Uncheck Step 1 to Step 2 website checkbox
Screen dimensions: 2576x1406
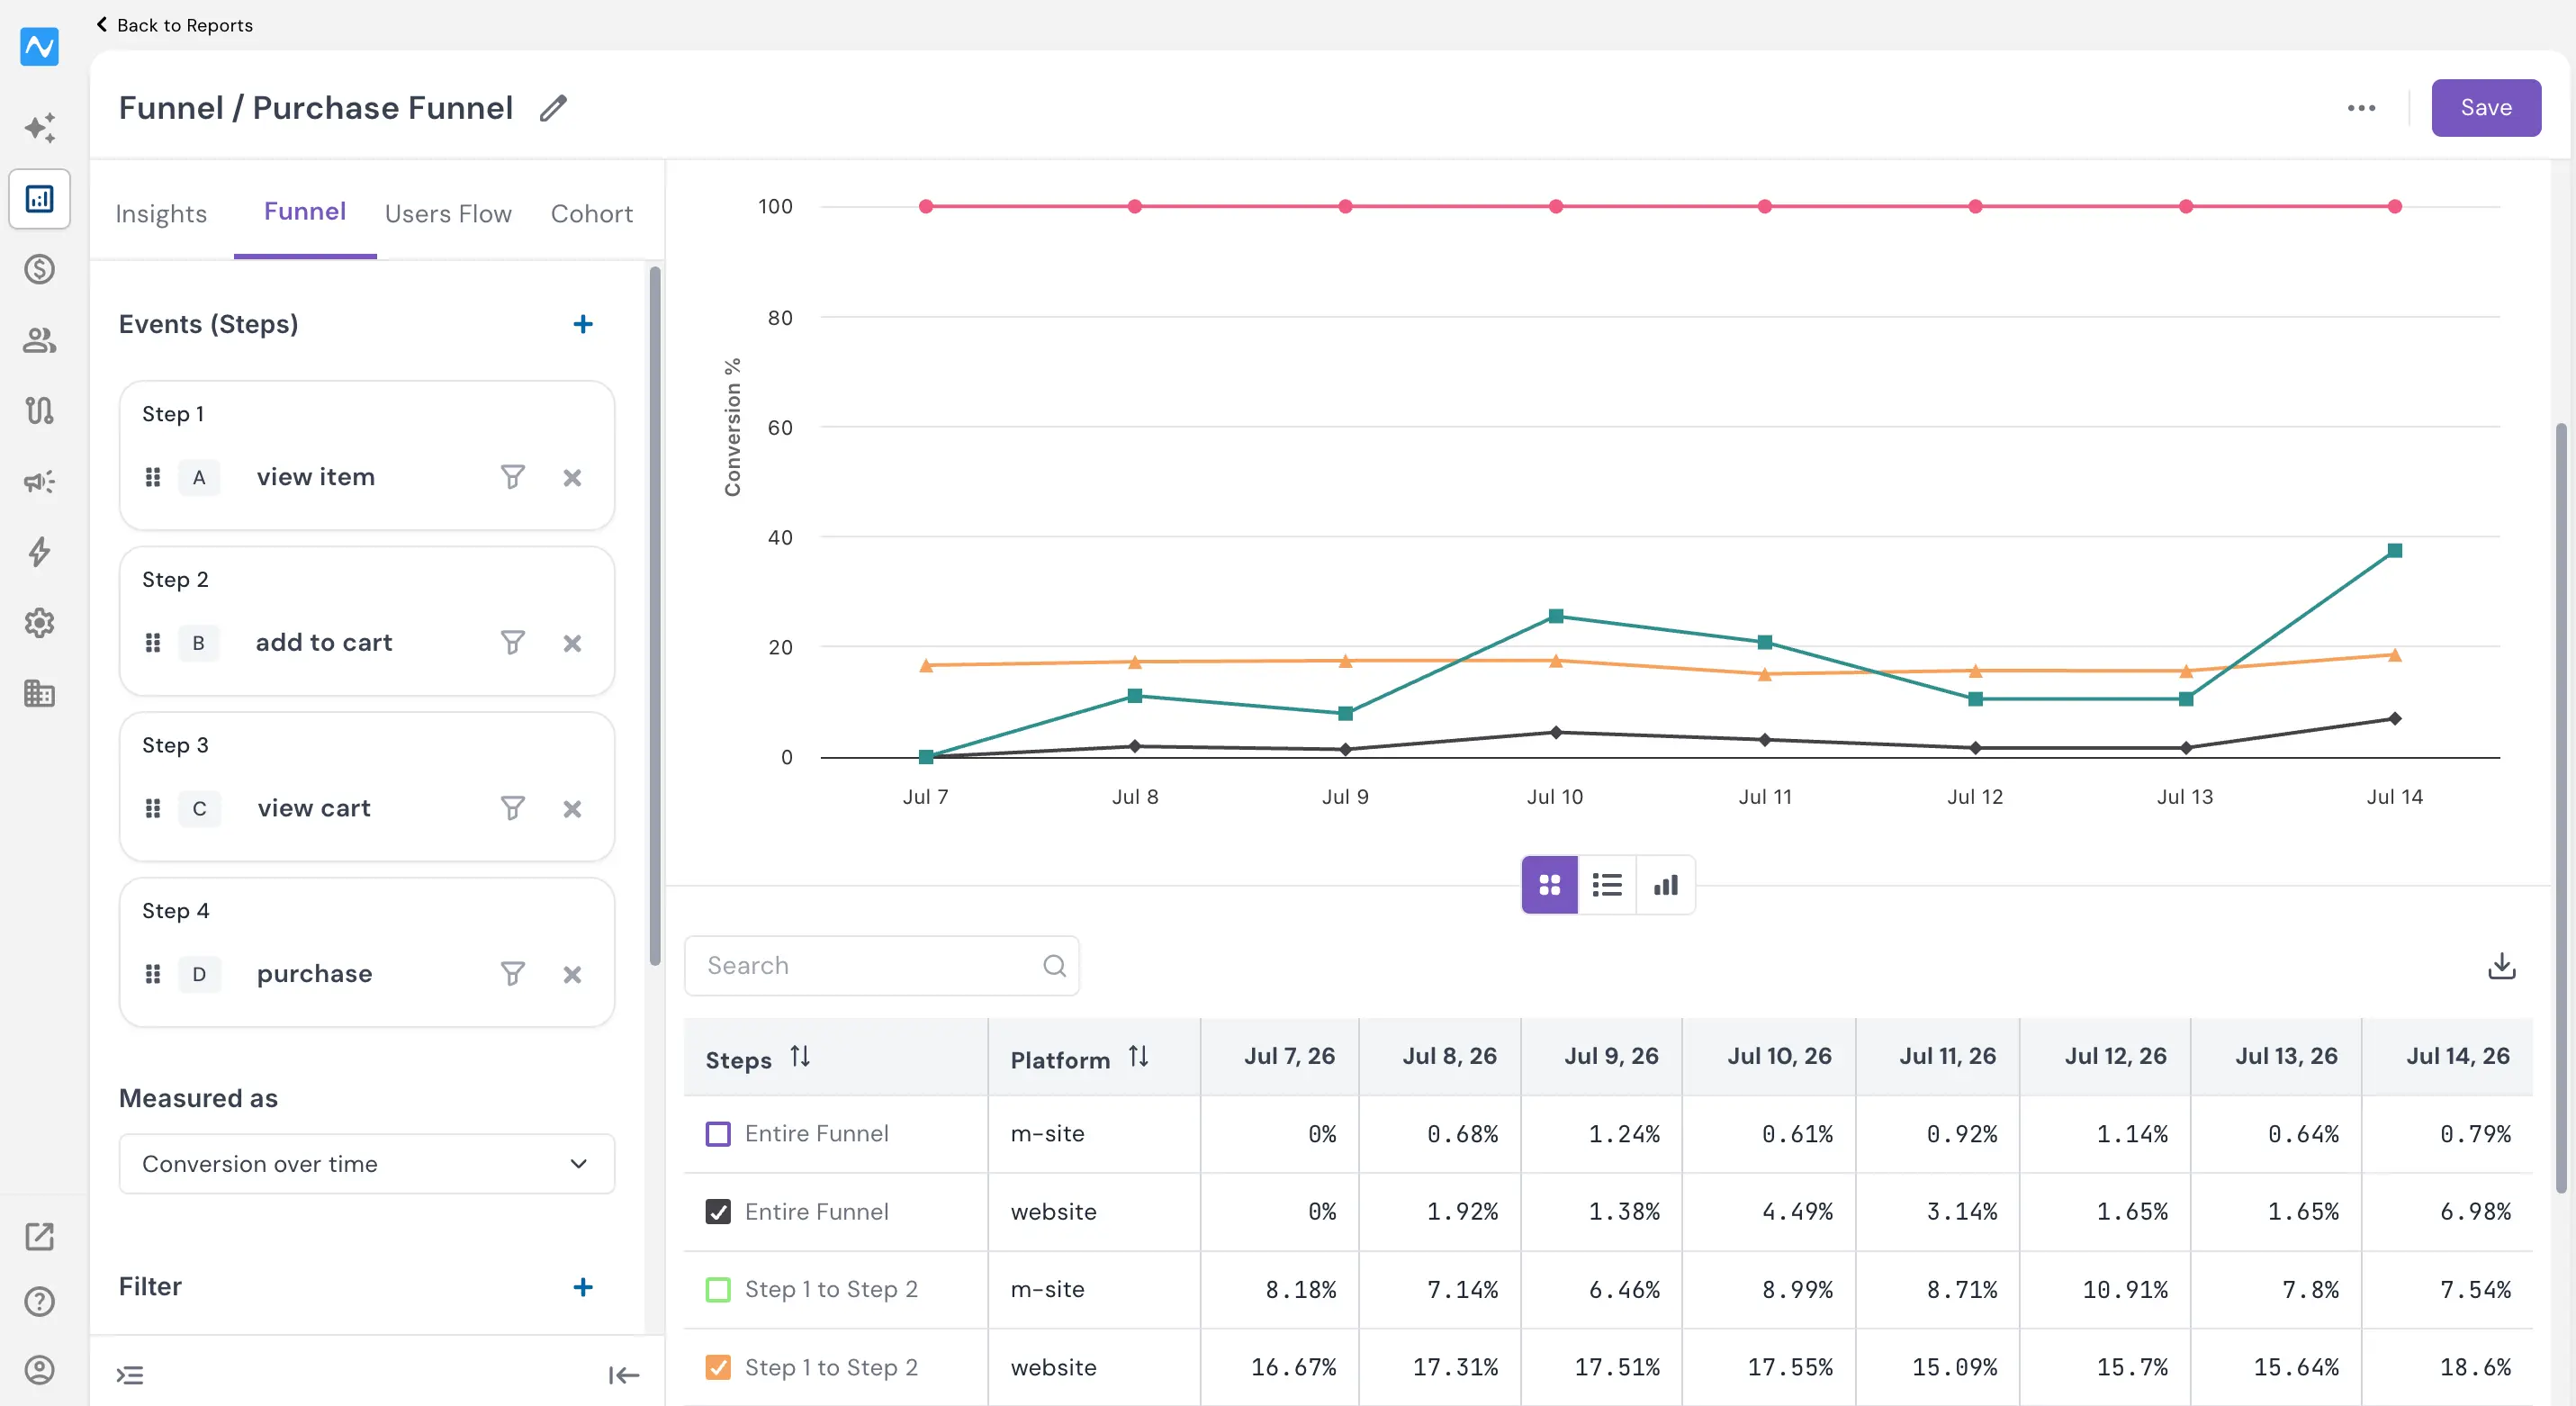pyautogui.click(x=718, y=1367)
